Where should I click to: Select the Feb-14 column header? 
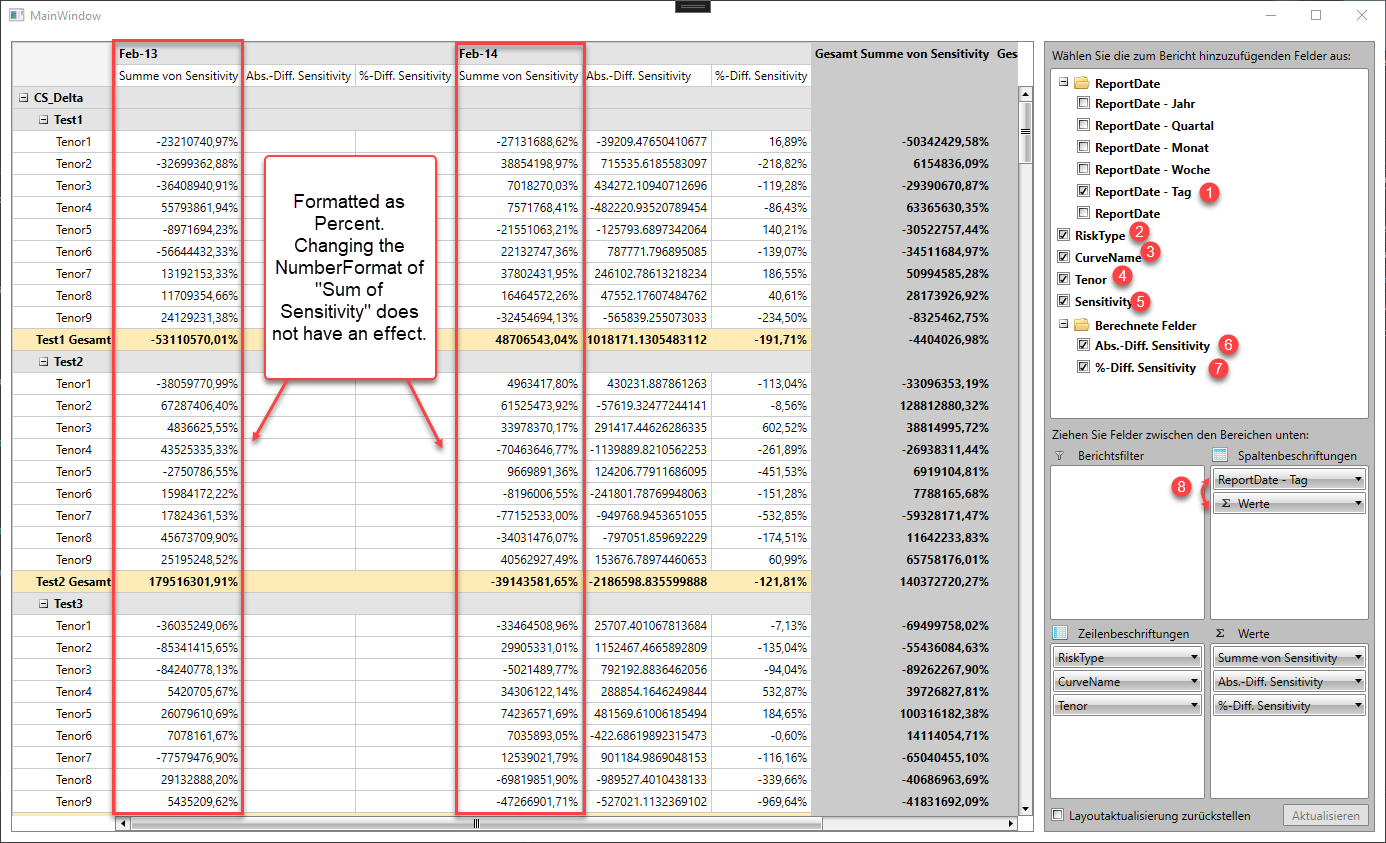pyautogui.click(x=477, y=53)
